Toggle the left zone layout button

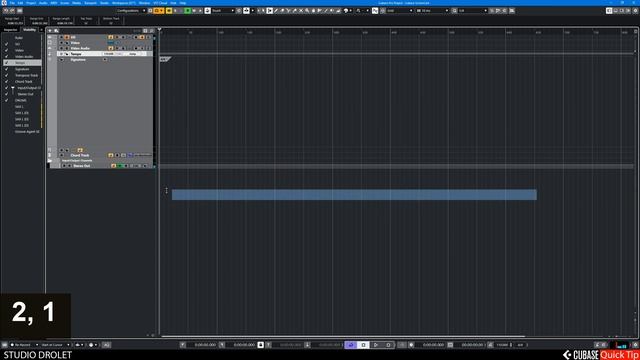(609, 11)
